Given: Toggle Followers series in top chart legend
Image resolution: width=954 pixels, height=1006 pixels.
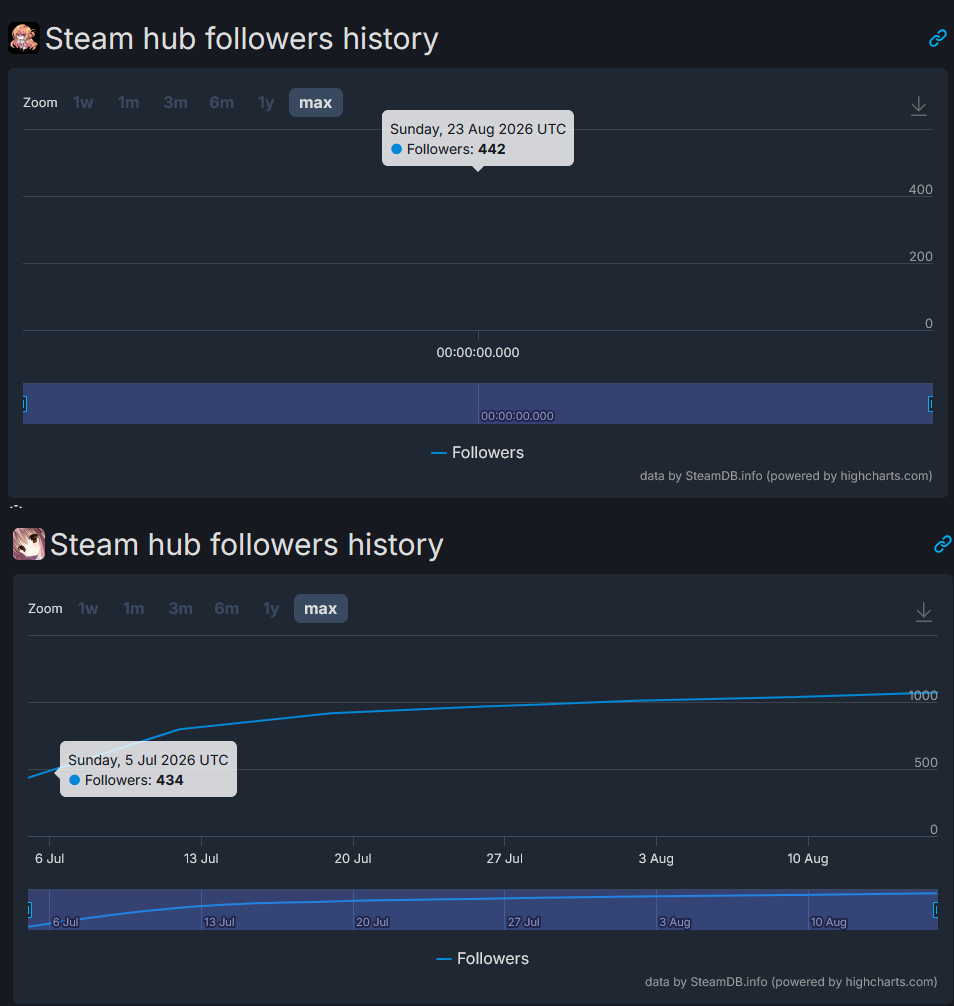Looking at the screenshot, I should (477, 452).
